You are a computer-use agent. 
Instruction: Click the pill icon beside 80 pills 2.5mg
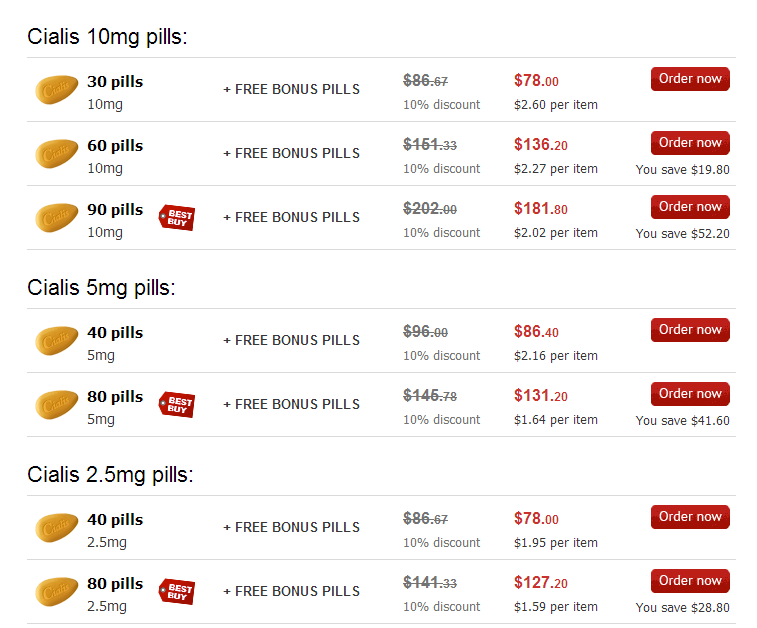pos(56,591)
